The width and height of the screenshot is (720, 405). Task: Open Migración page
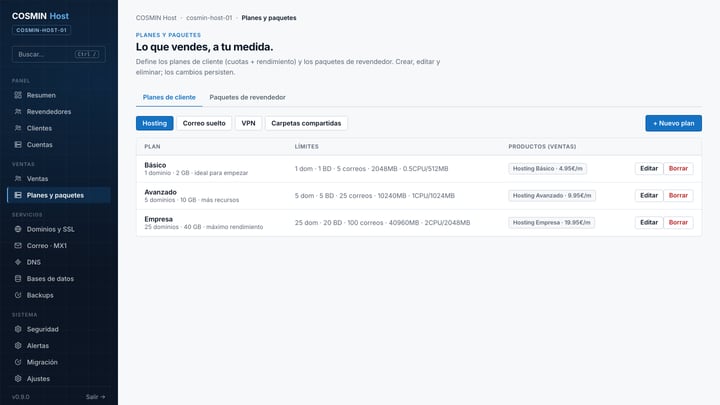(59, 362)
